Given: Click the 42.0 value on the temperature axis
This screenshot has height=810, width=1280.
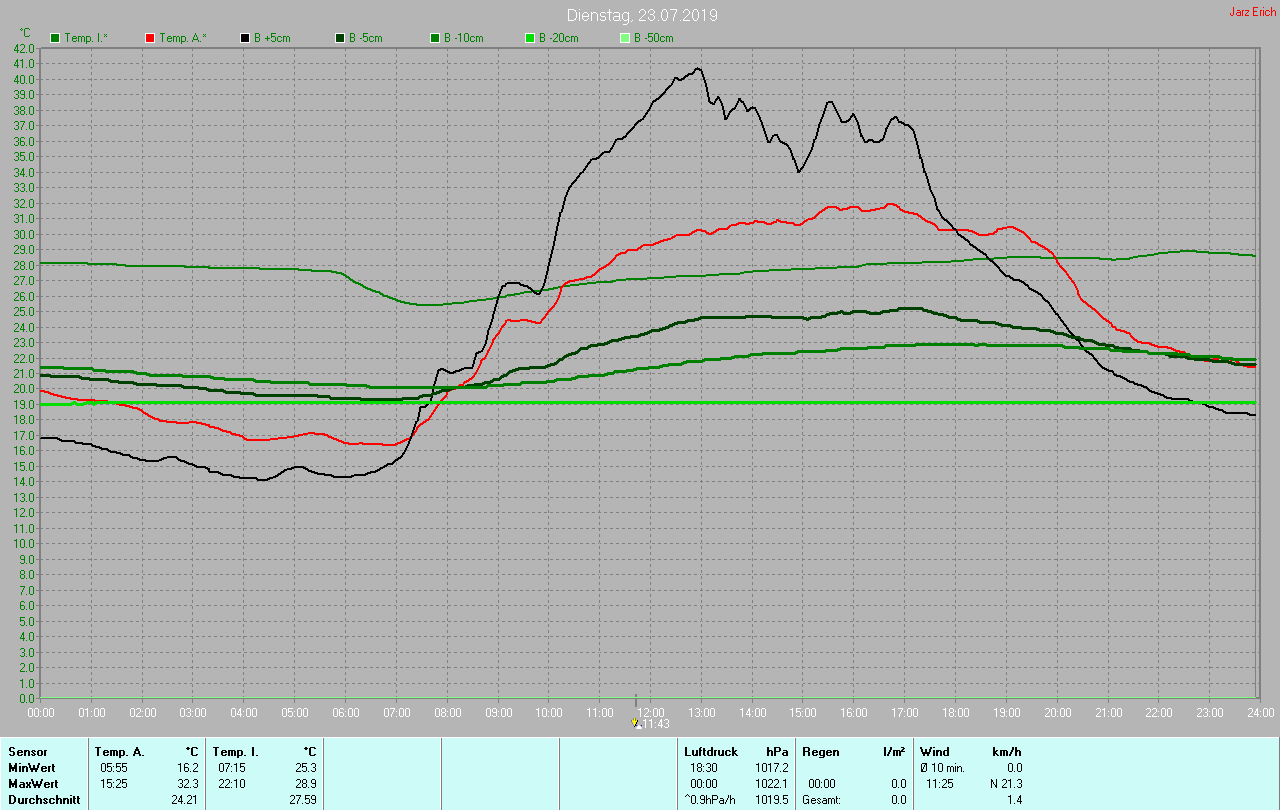Looking at the screenshot, I should tap(25, 48).
